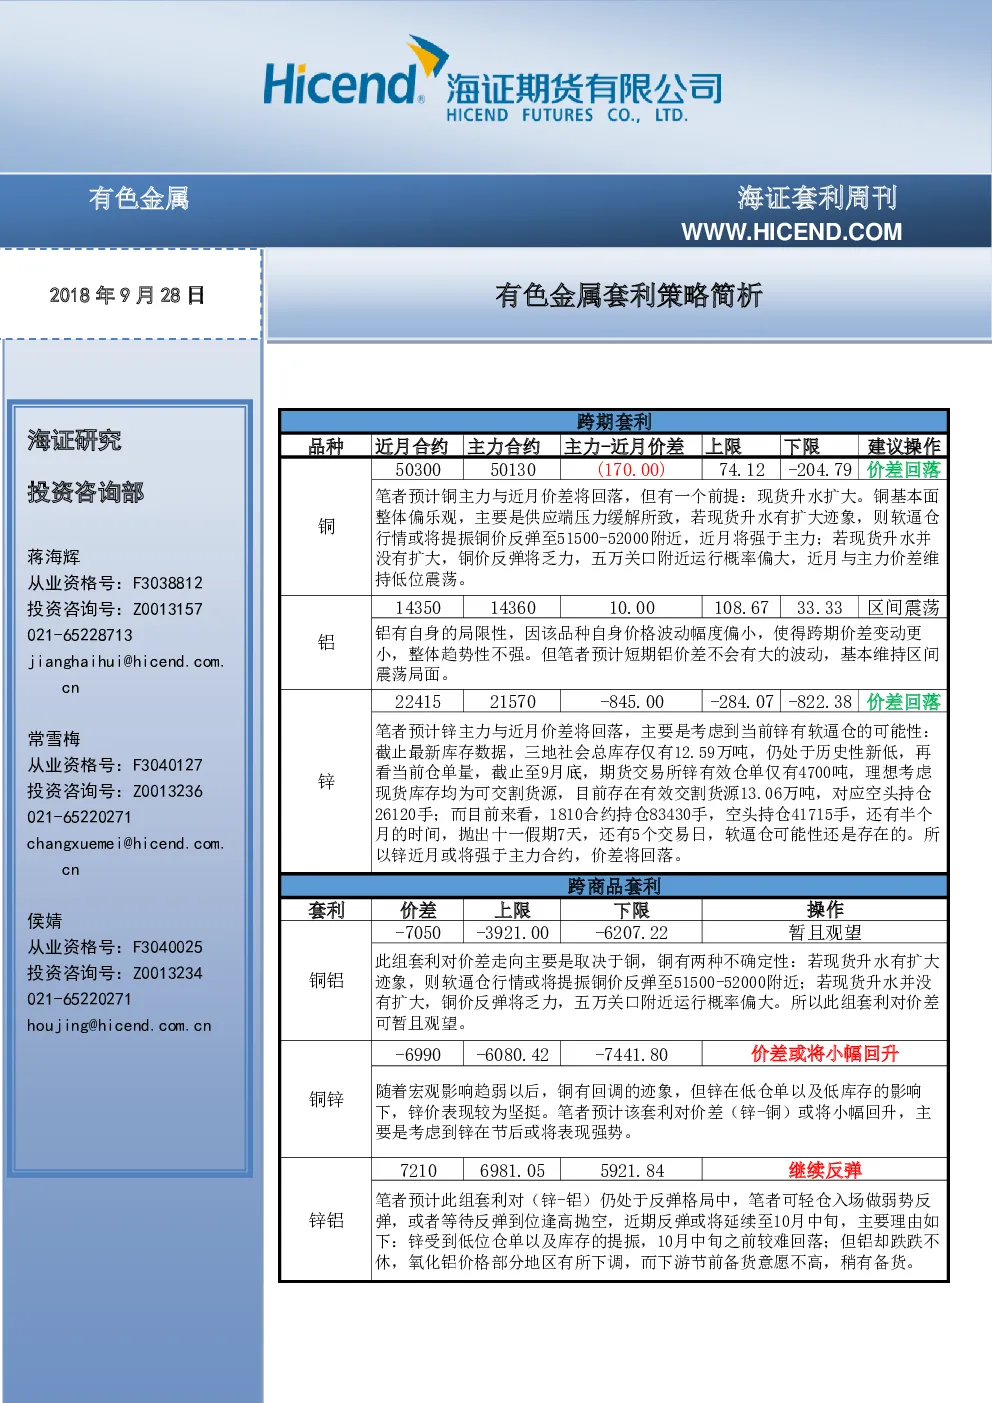Click the 跨期套利 table header

(x=614, y=421)
